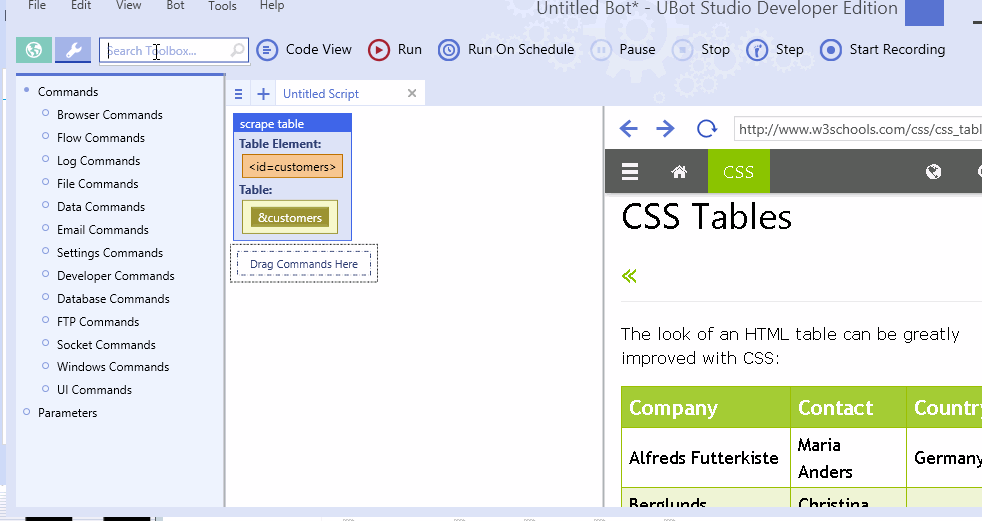Viewport: 982px width, 521px height.
Task: Click the Contact column header
Action: click(x=849, y=408)
